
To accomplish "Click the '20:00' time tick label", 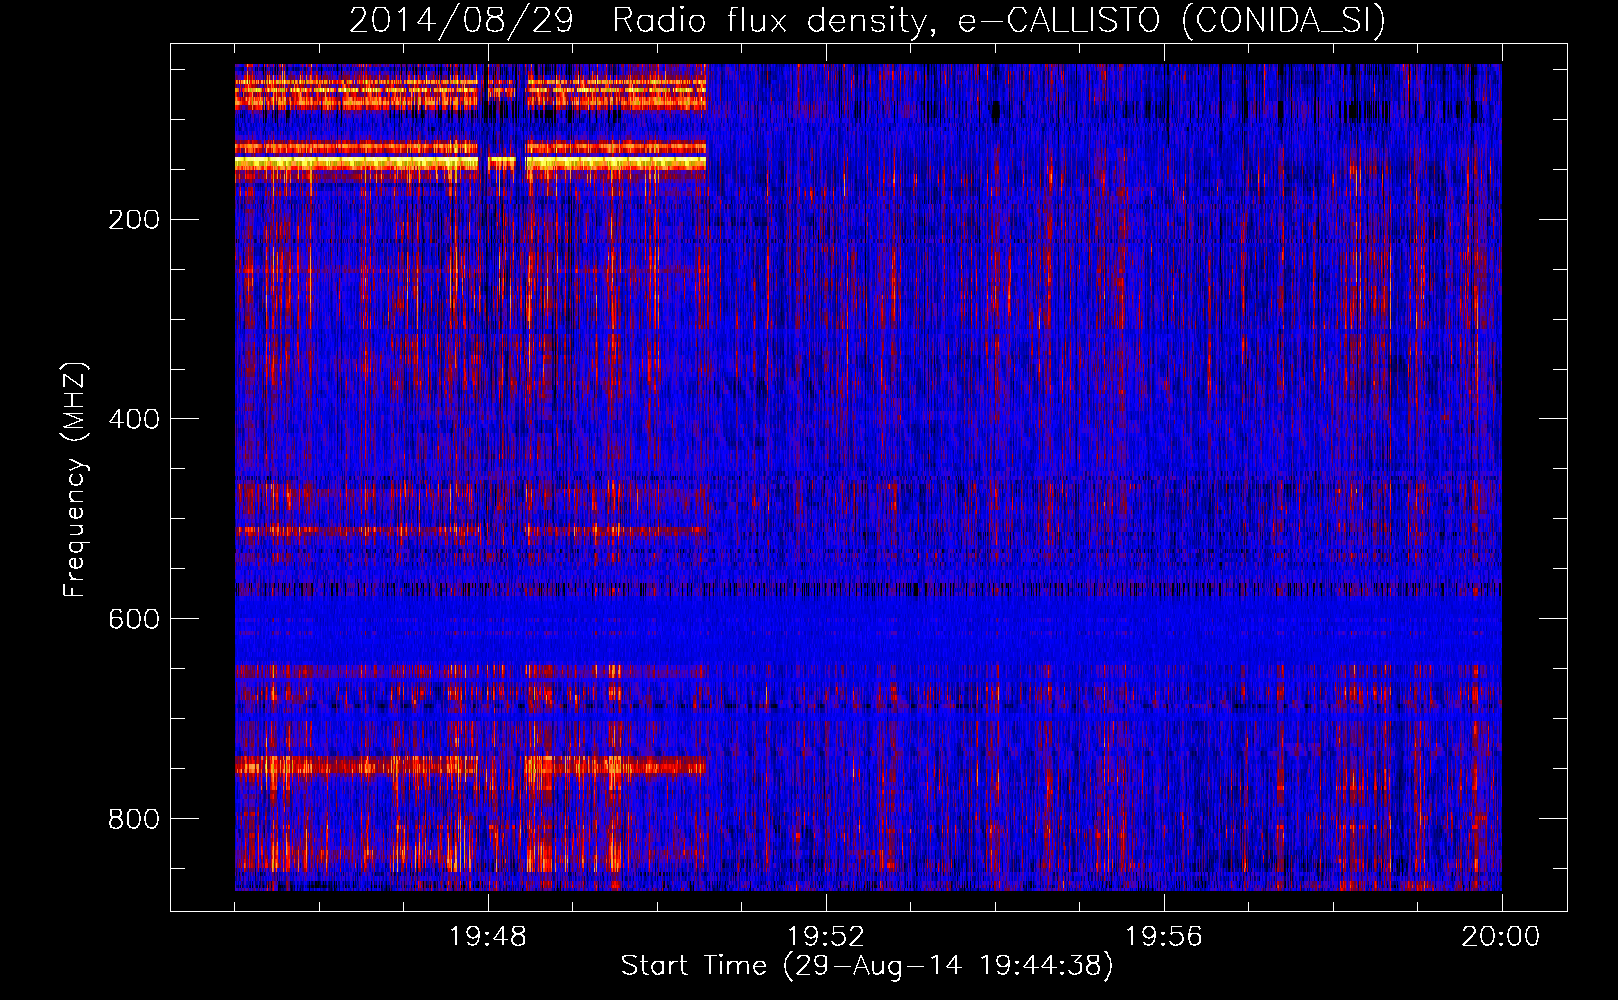I will coord(1501,937).
